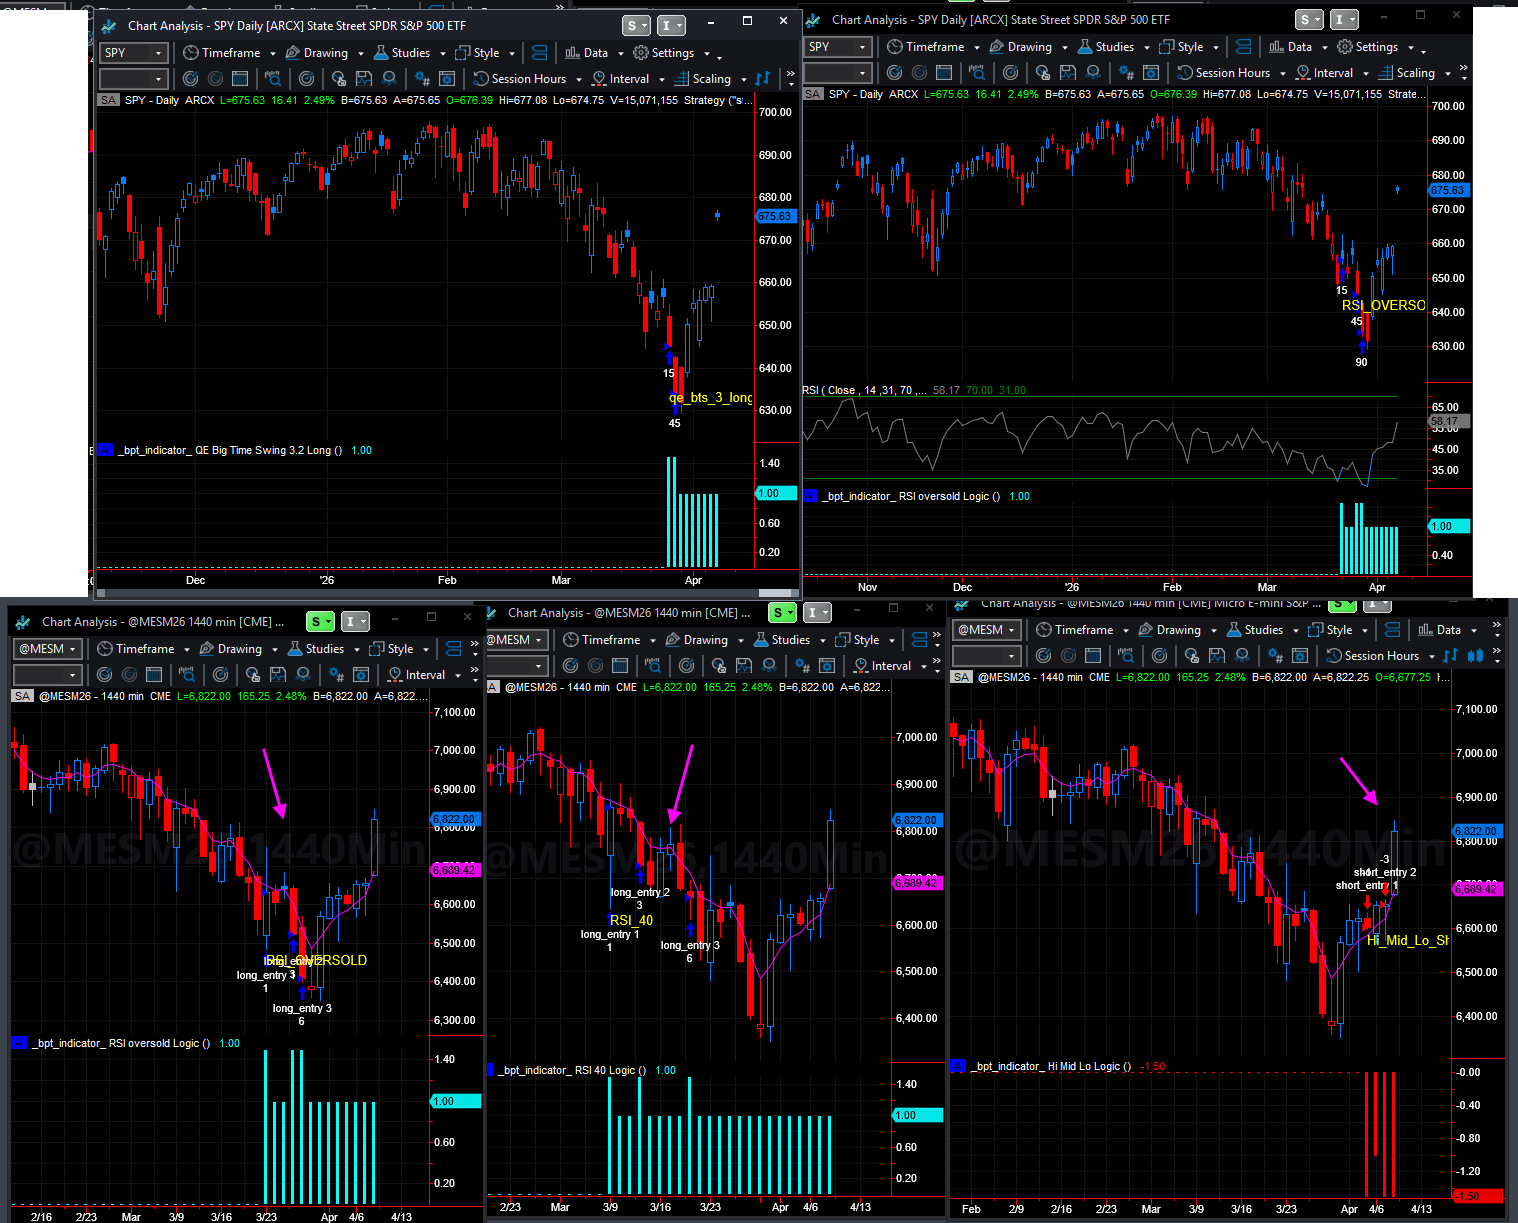Click the Scaling axis icon in the SPY RSI window
Screen dimensions: 1518x1223
click(x=1386, y=73)
